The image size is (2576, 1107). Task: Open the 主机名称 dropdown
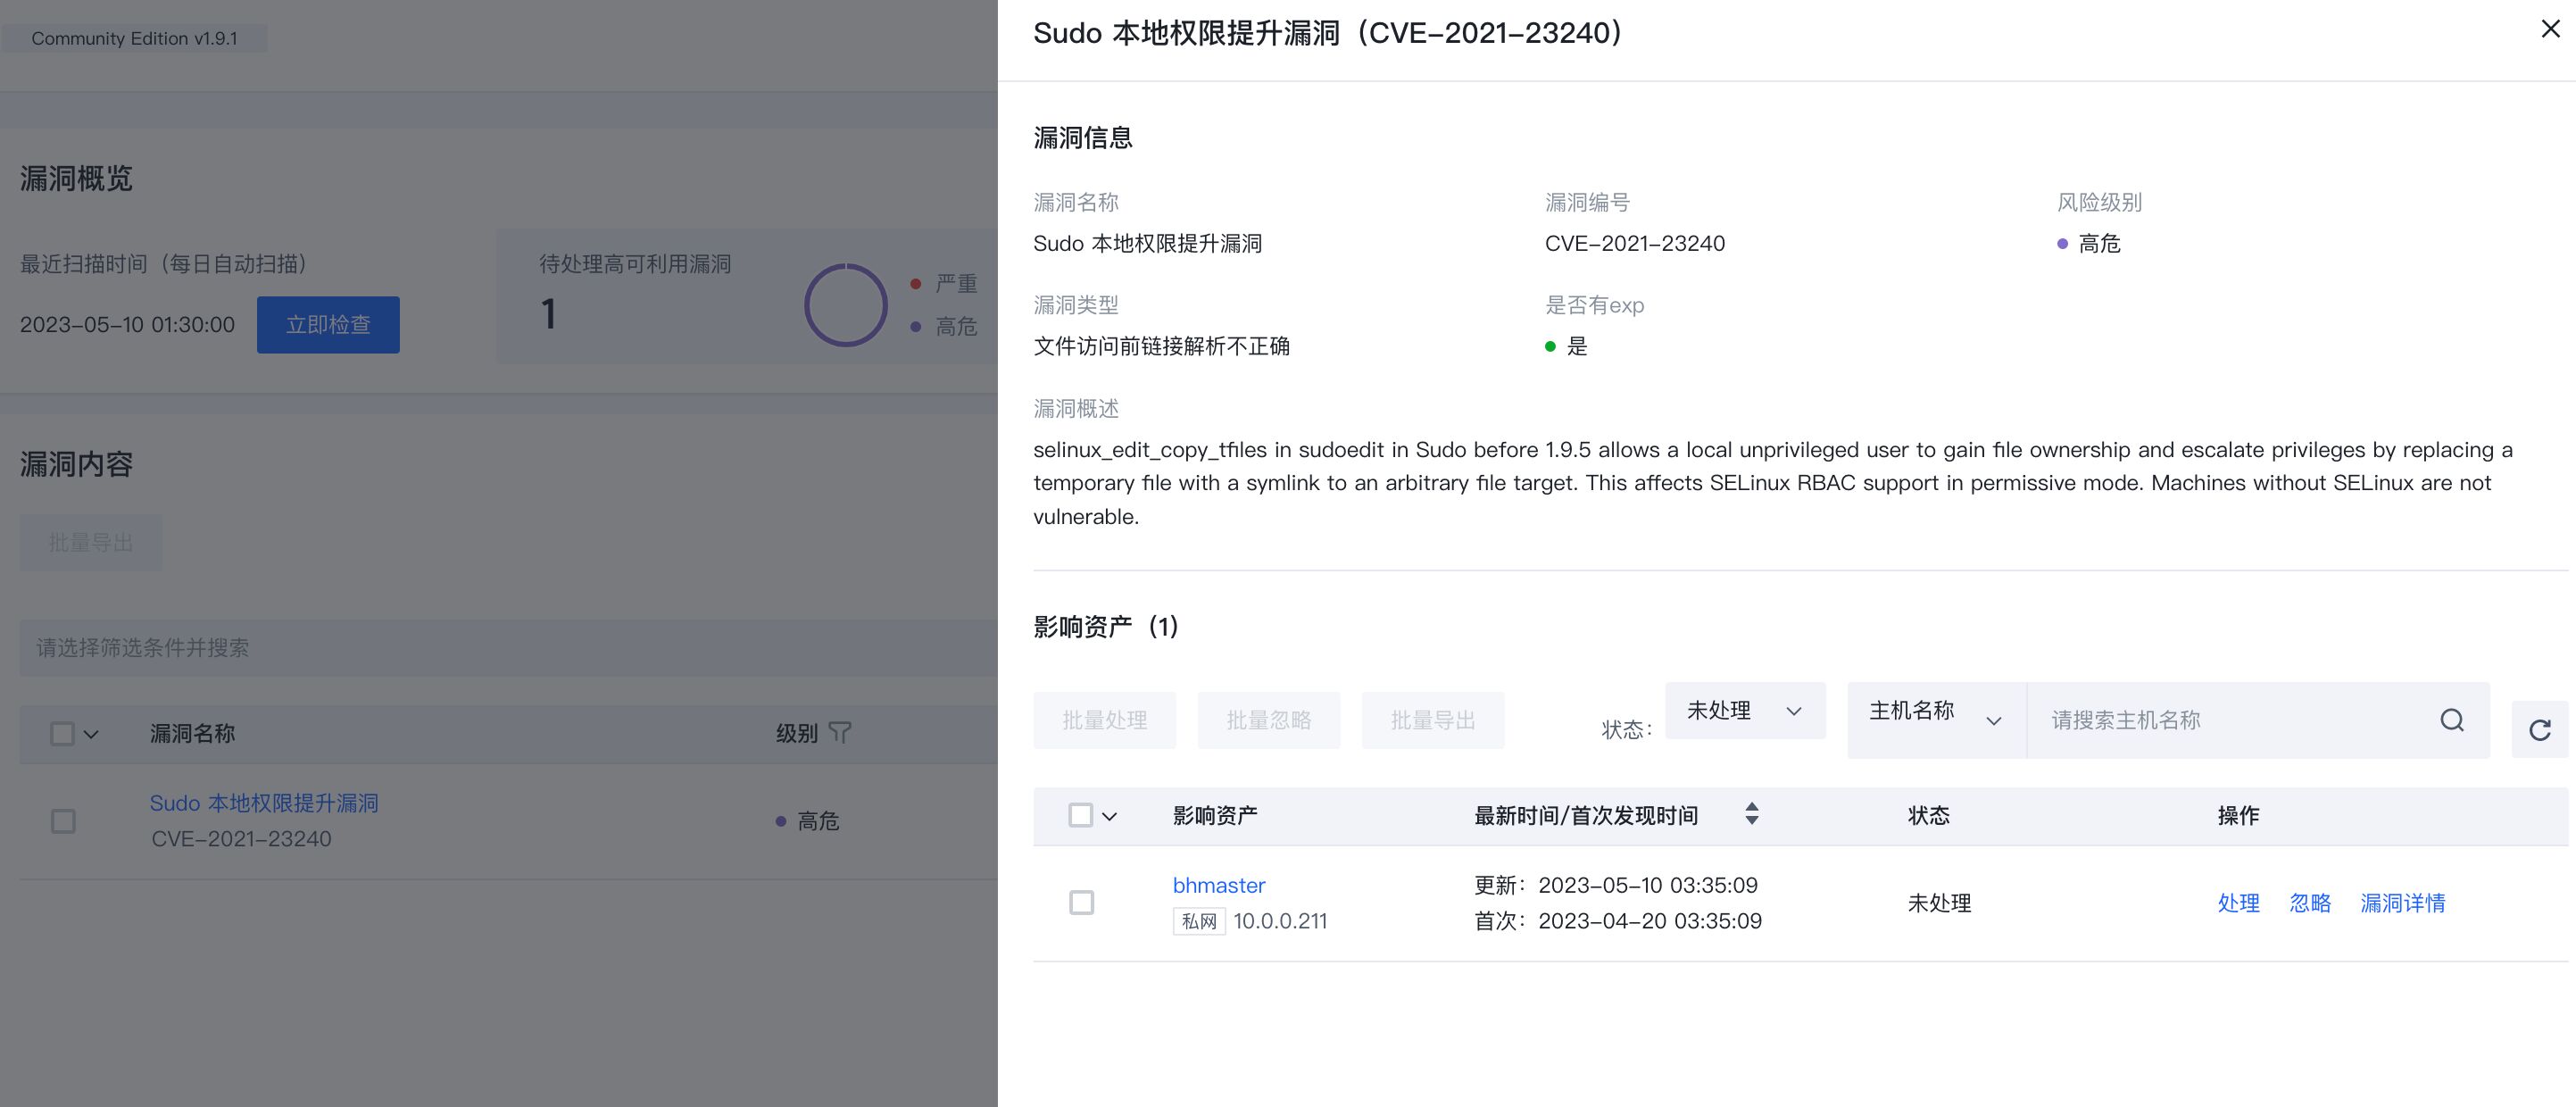[1932, 719]
